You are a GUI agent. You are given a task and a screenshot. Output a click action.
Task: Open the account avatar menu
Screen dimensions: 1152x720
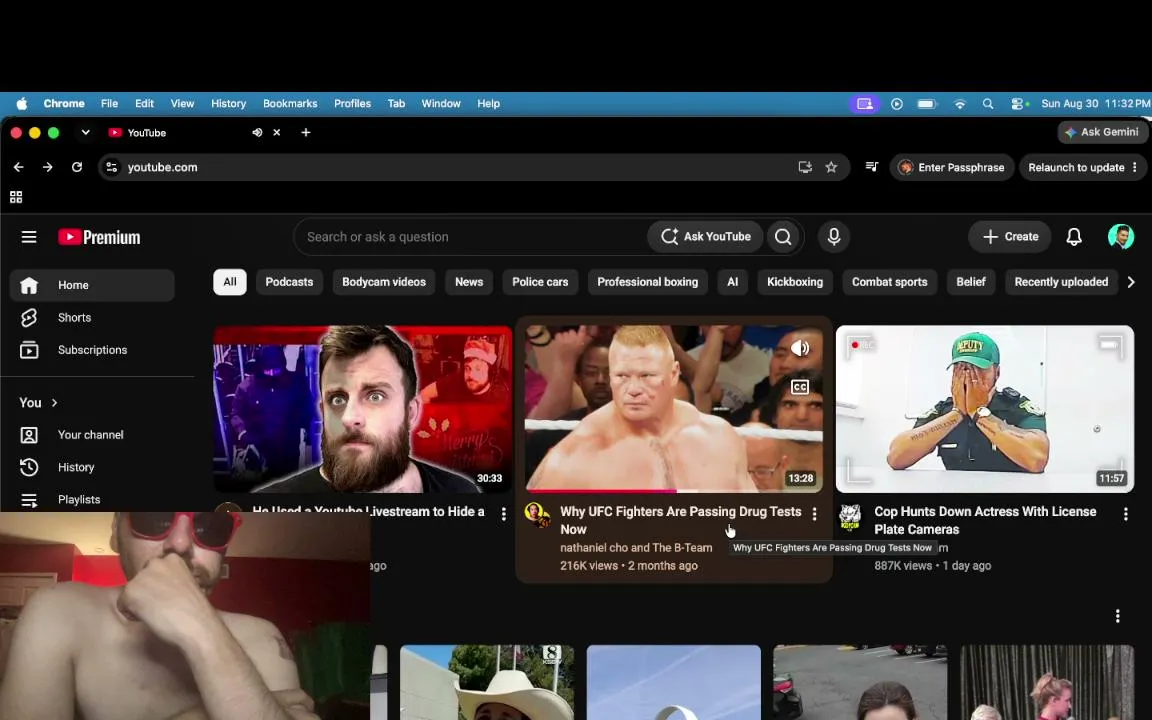pos(1120,237)
